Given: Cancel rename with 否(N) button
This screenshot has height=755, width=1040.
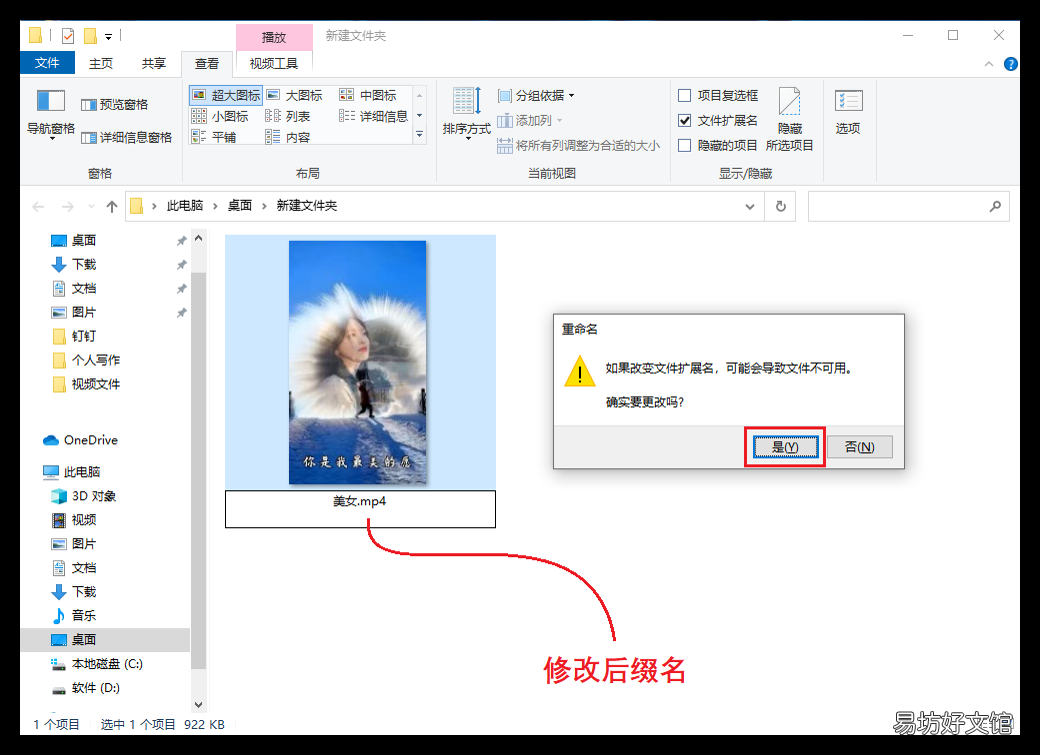Looking at the screenshot, I should point(860,447).
